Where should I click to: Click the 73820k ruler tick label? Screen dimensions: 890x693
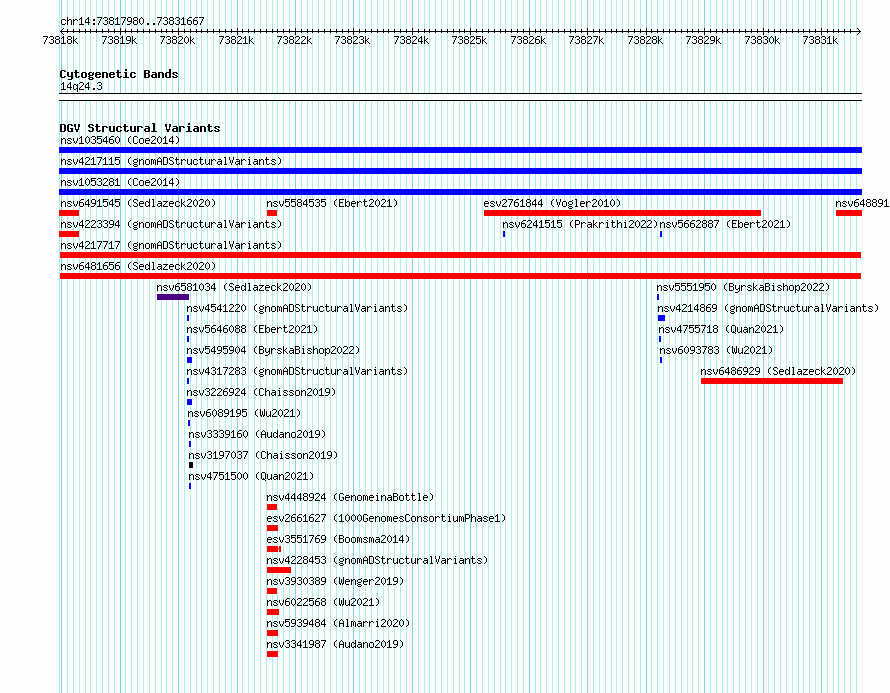(177, 40)
